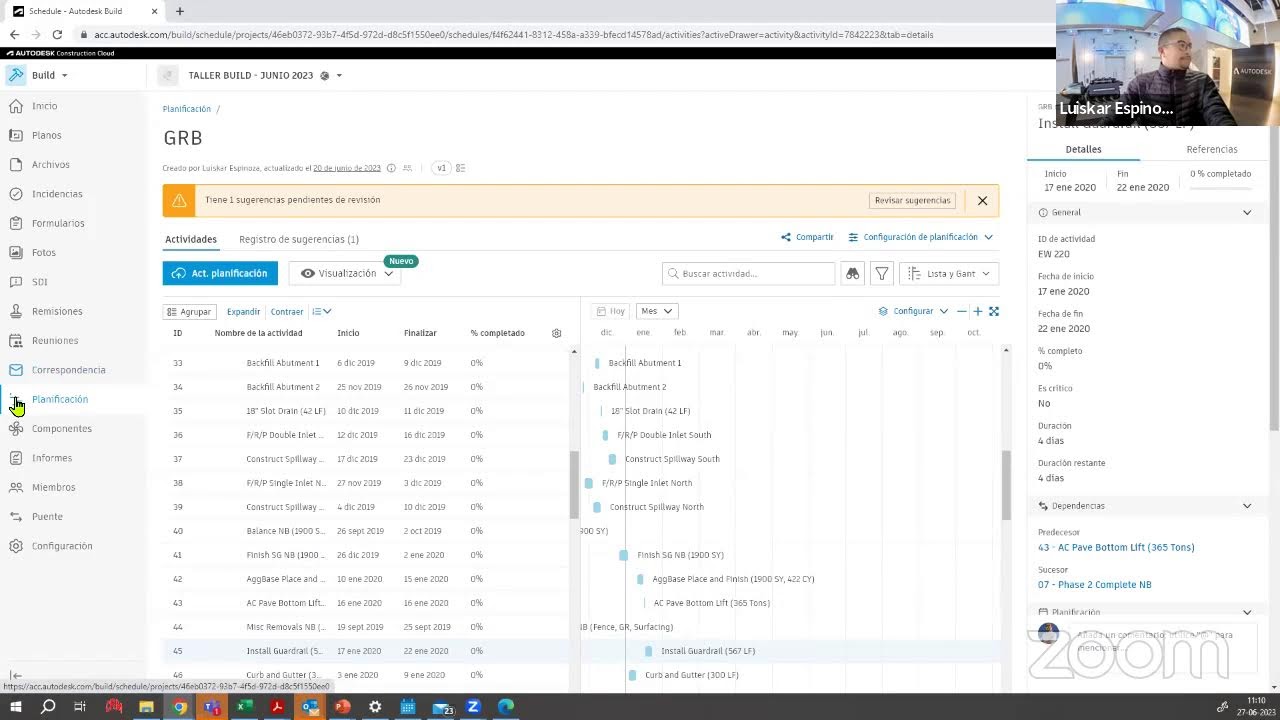
Task: Click info icon next to update date
Action: click(x=391, y=168)
